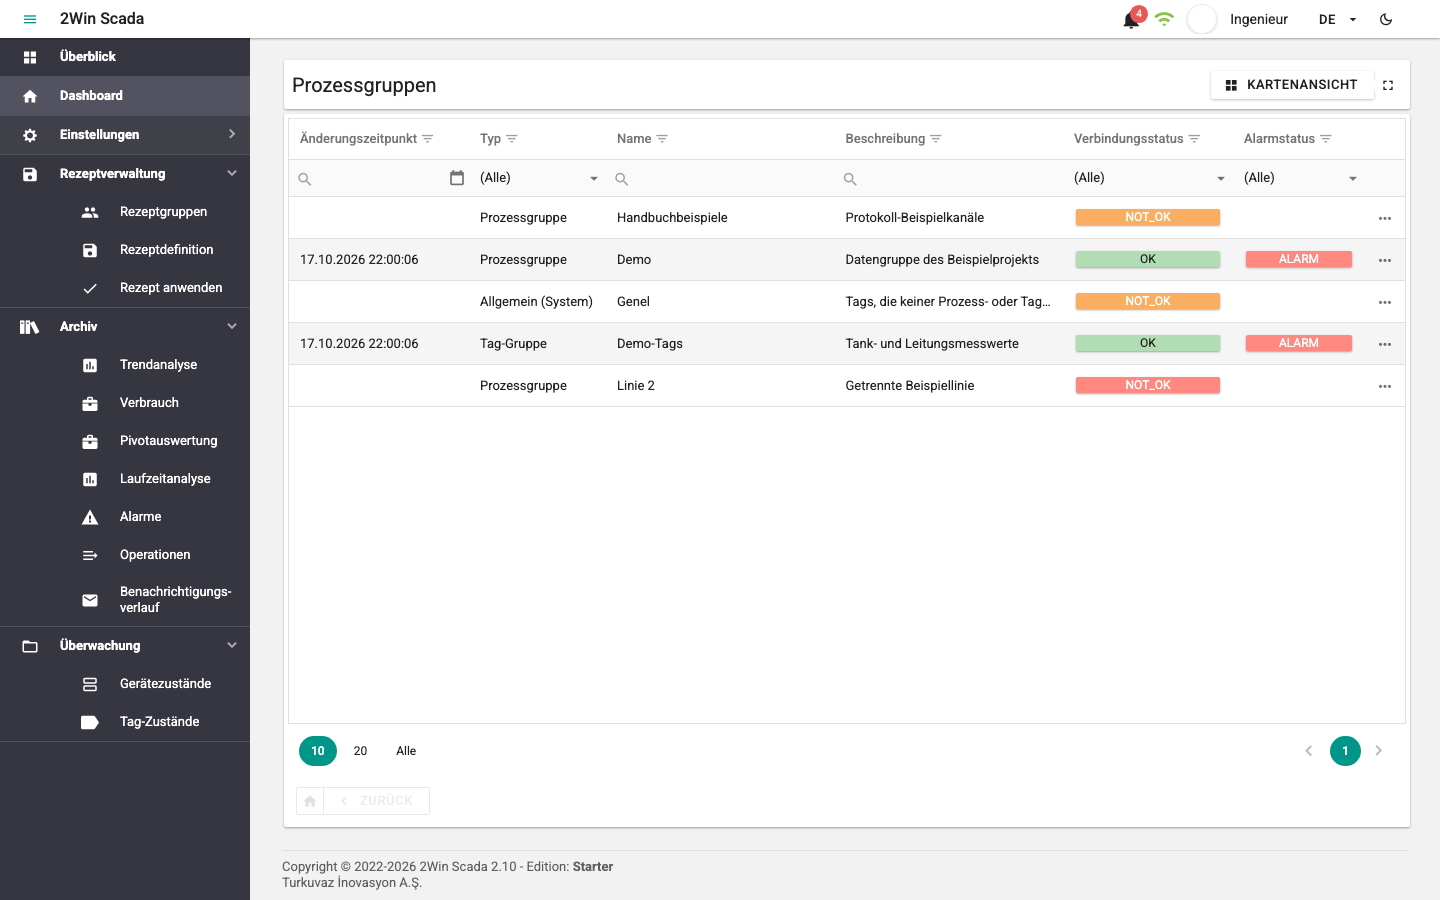
Task: Open the DE language dropdown
Action: pos(1337,19)
